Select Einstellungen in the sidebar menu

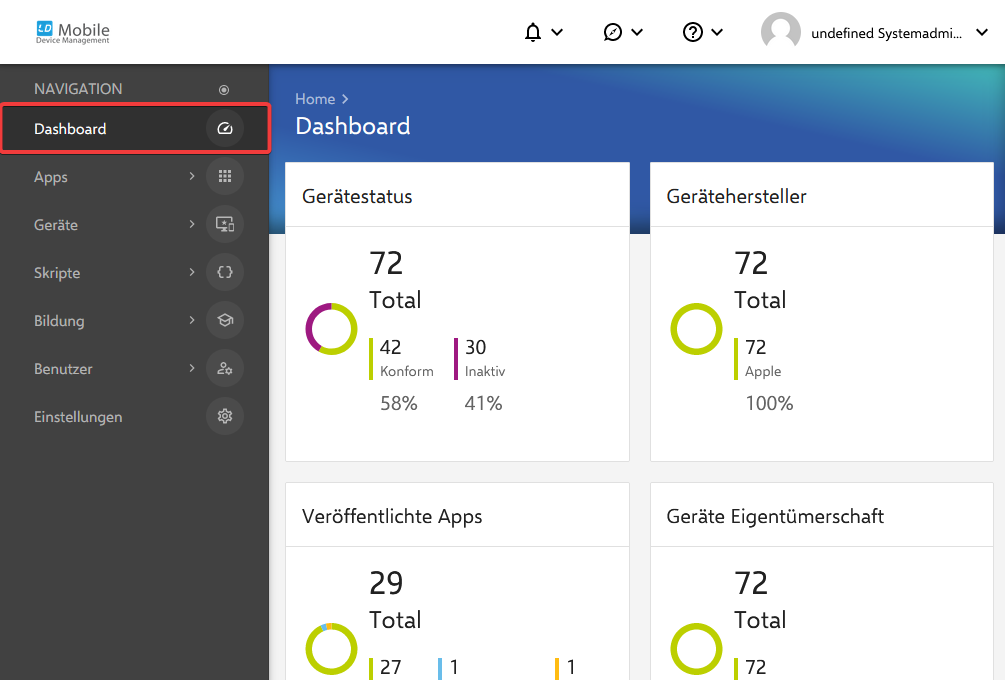pyautogui.click(x=77, y=416)
